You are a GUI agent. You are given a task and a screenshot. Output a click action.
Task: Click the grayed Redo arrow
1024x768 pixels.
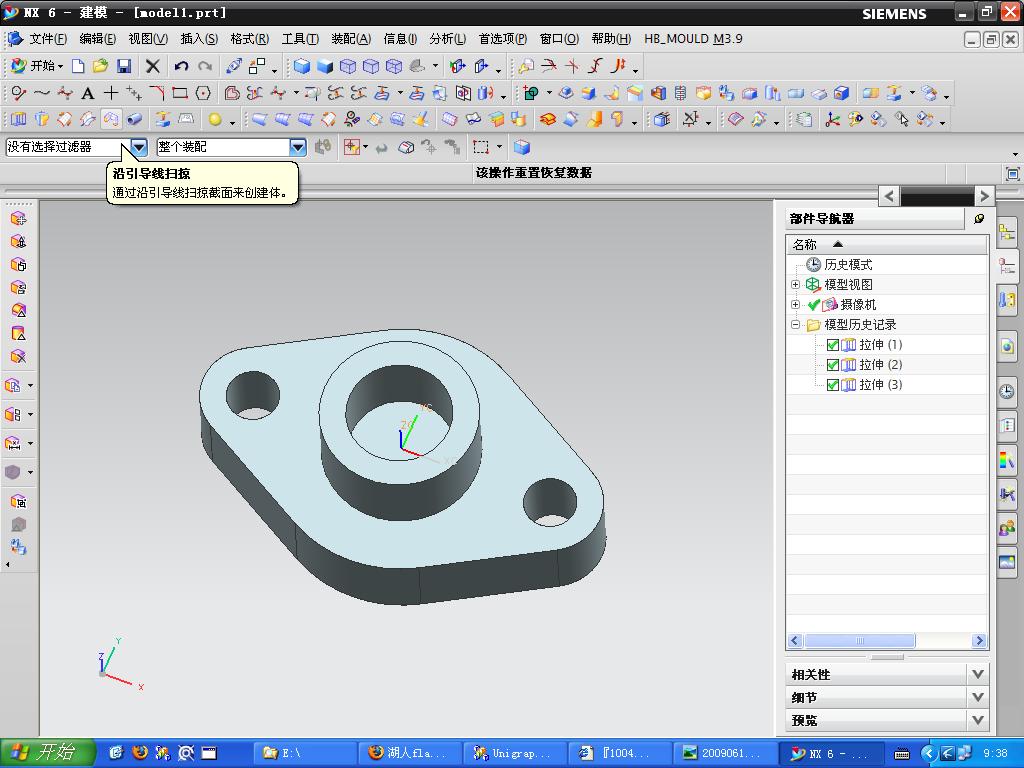pos(205,66)
